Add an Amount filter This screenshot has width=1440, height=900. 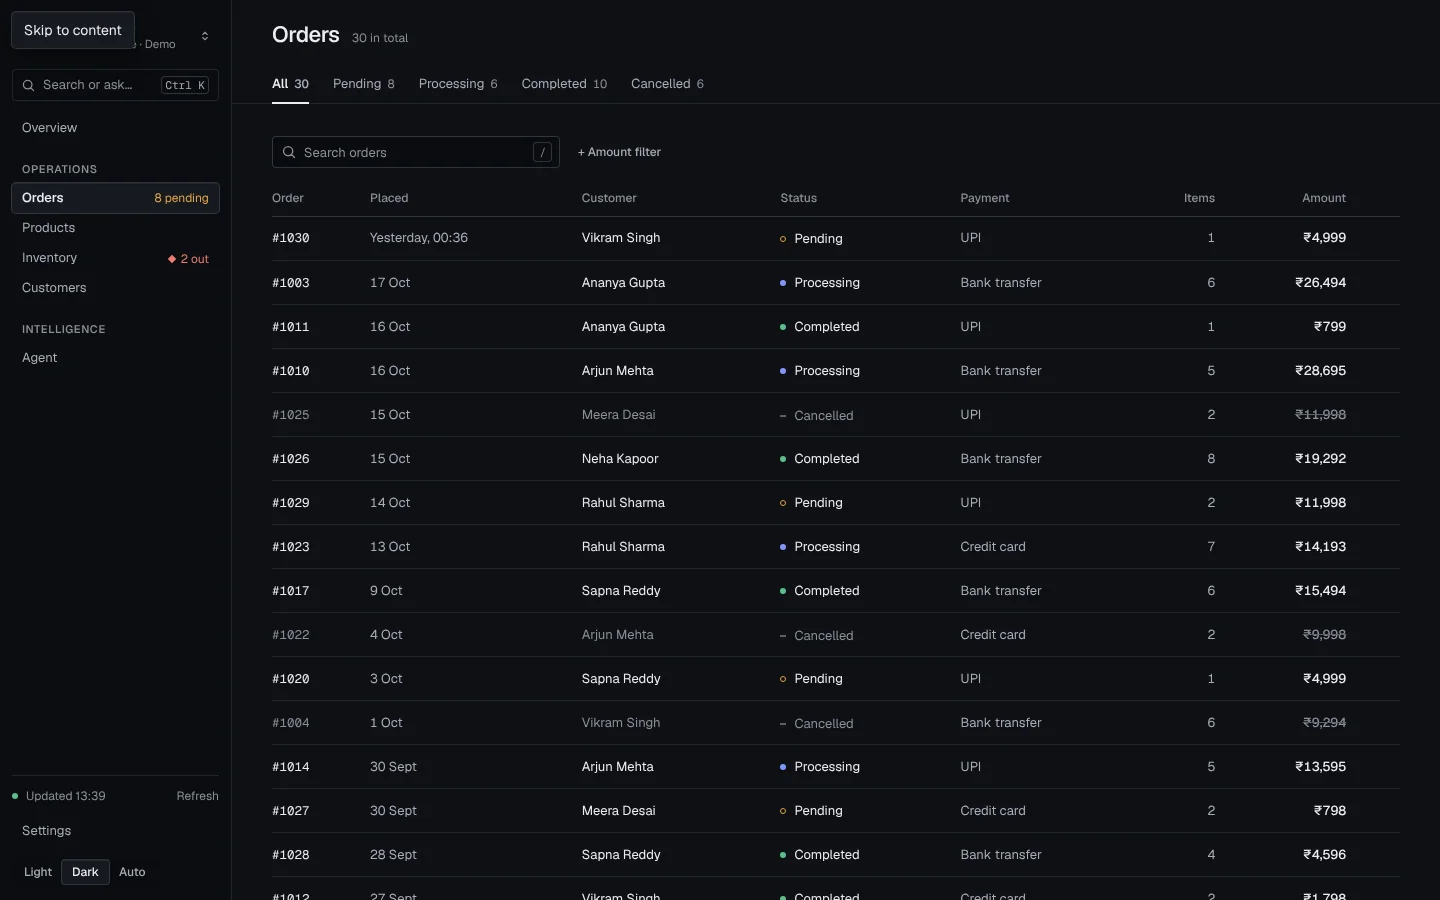point(619,152)
